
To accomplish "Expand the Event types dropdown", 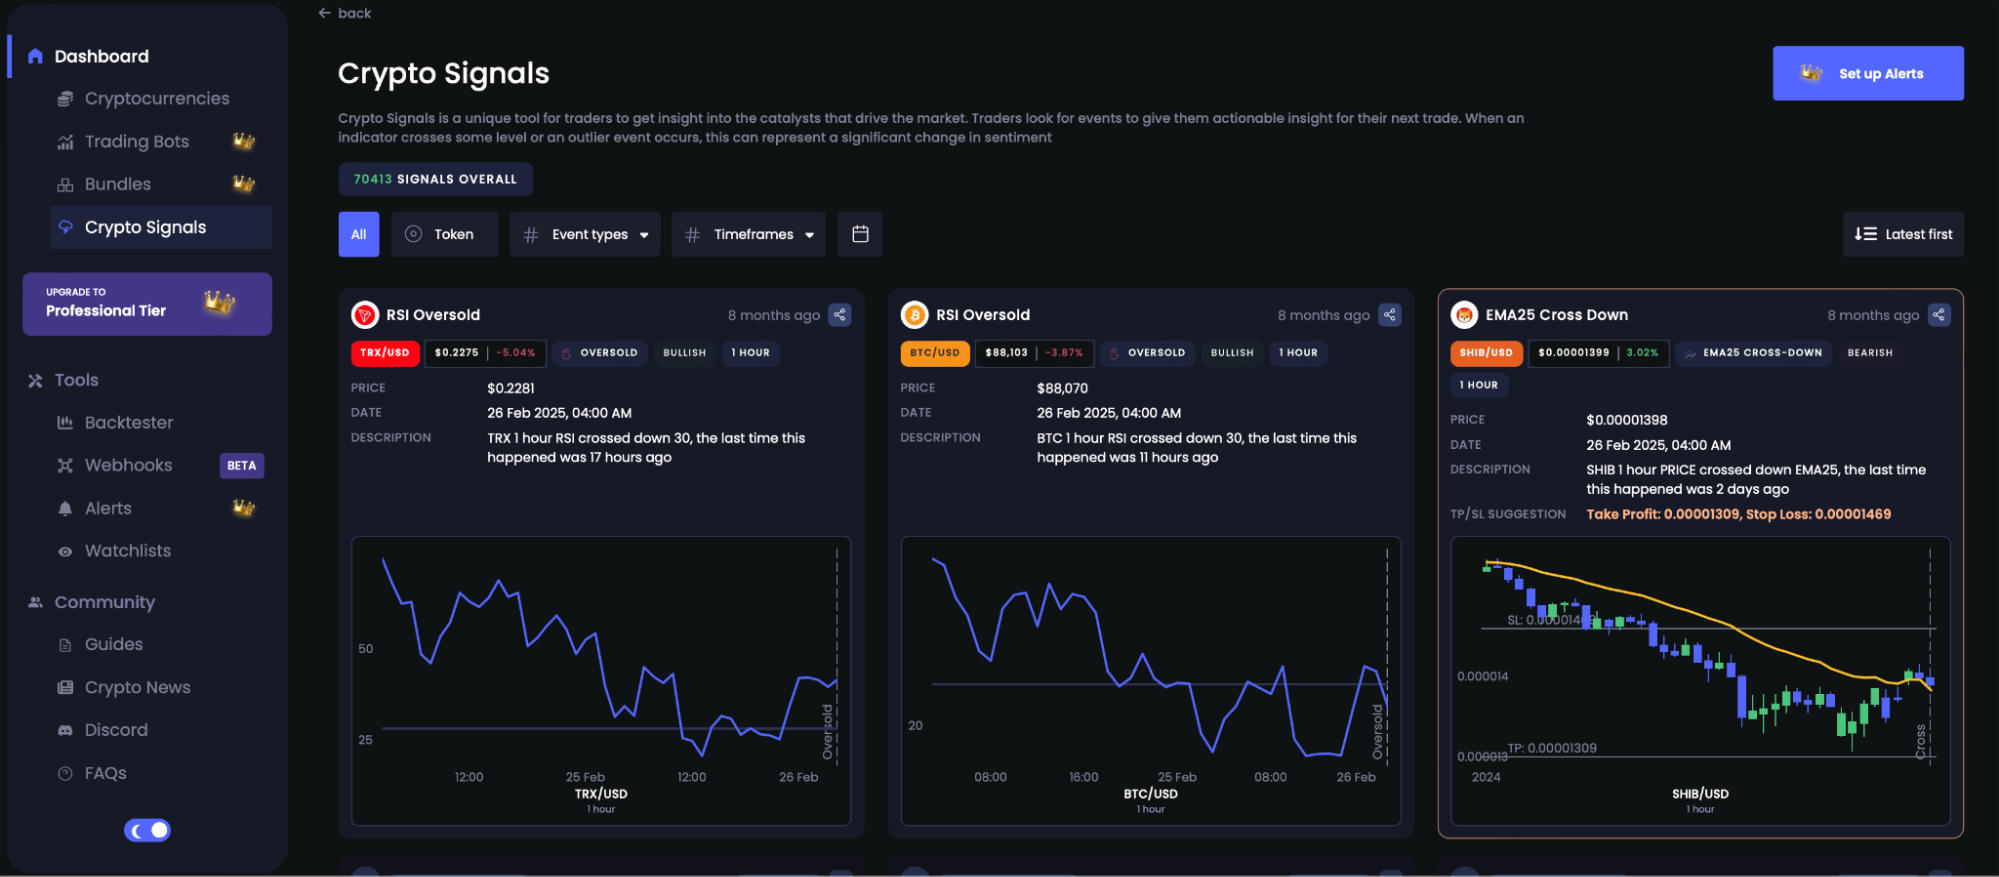I will pos(585,234).
